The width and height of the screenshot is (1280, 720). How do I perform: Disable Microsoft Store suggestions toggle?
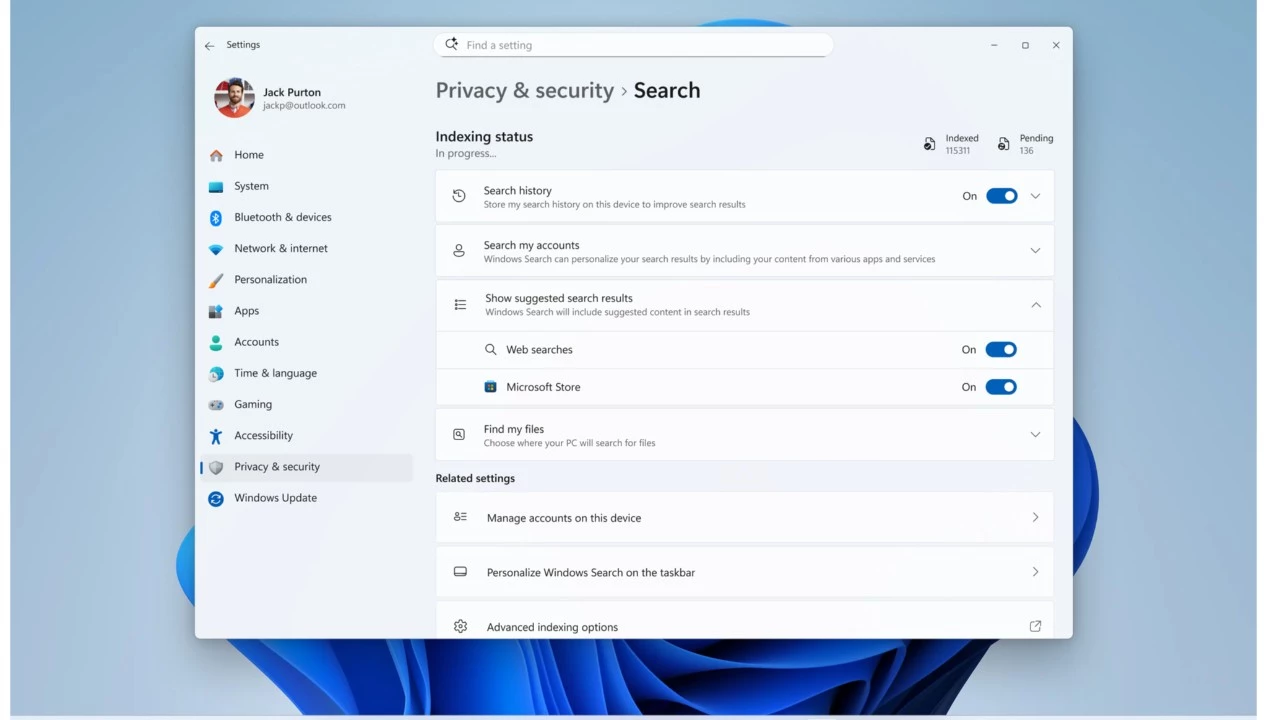pos(1001,387)
